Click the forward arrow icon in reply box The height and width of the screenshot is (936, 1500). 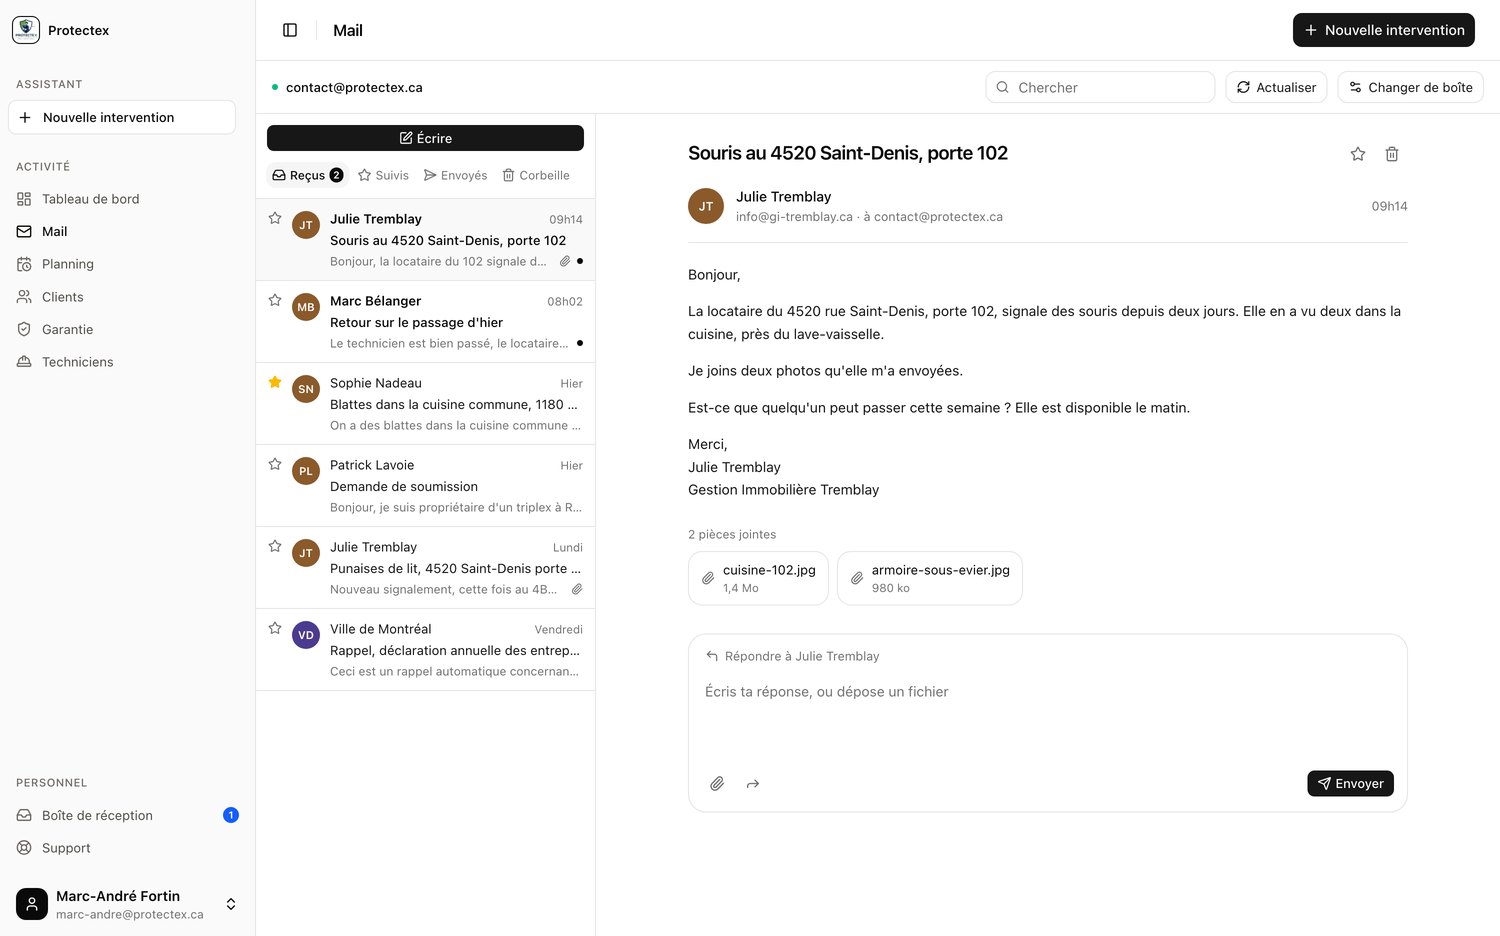coord(753,784)
